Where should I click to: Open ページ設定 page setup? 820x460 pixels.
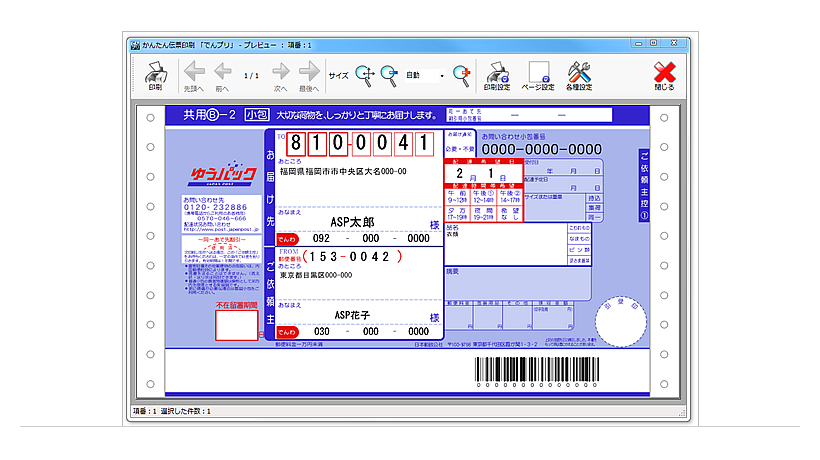538,75
